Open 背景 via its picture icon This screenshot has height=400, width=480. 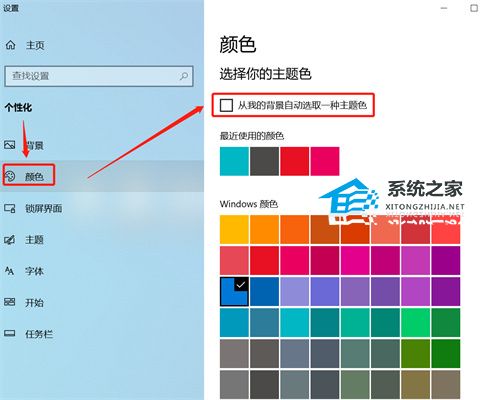click(x=9, y=145)
